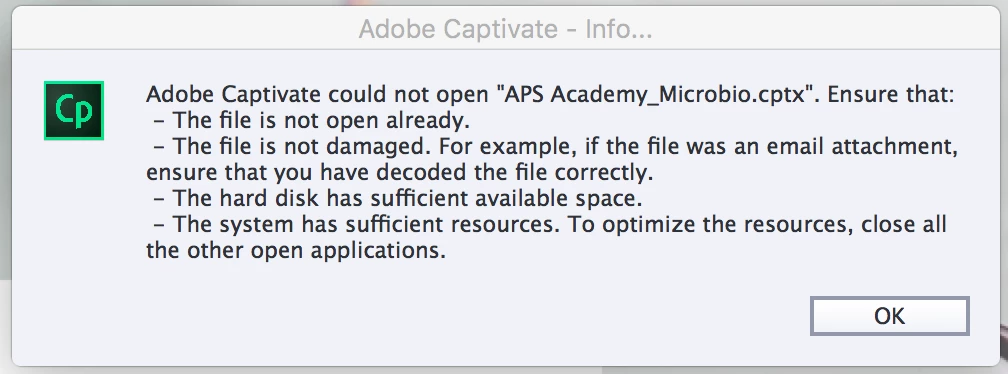This screenshot has width=1008, height=374.
Task: Click the word 'Info...' in title bar
Action: (x=618, y=29)
